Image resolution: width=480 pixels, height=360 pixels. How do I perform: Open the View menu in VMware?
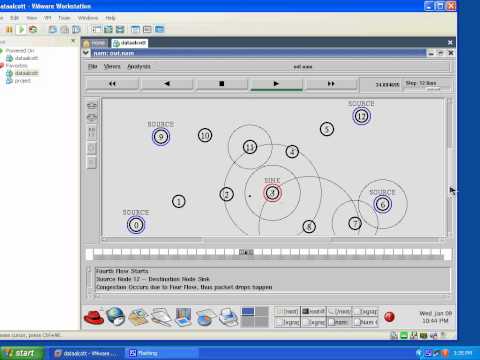point(32,18)
